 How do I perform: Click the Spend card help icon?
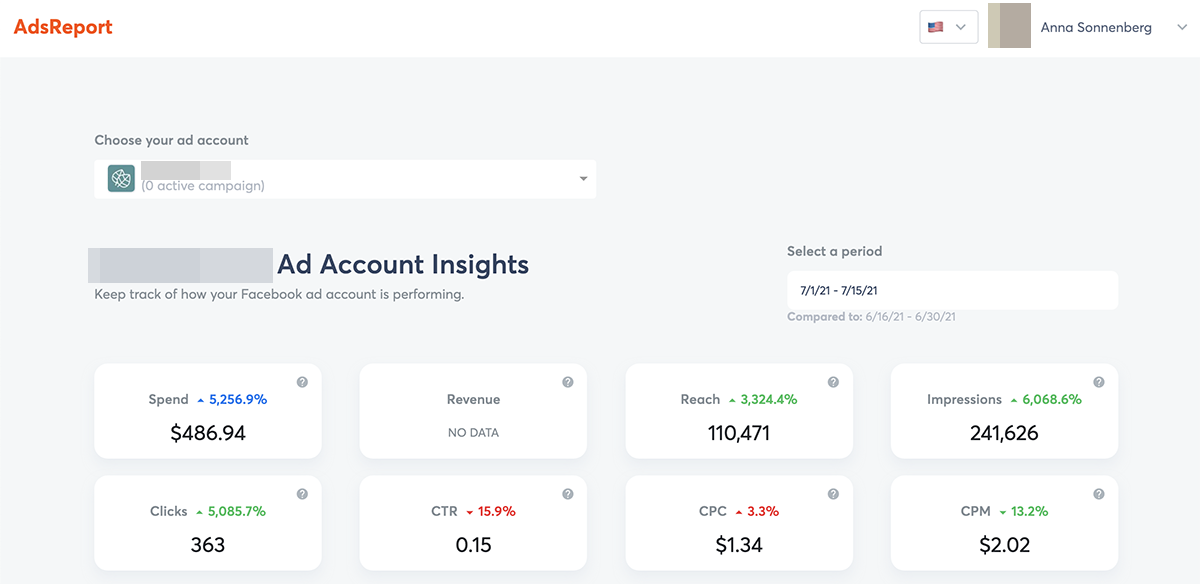click(x=302, y=382)
